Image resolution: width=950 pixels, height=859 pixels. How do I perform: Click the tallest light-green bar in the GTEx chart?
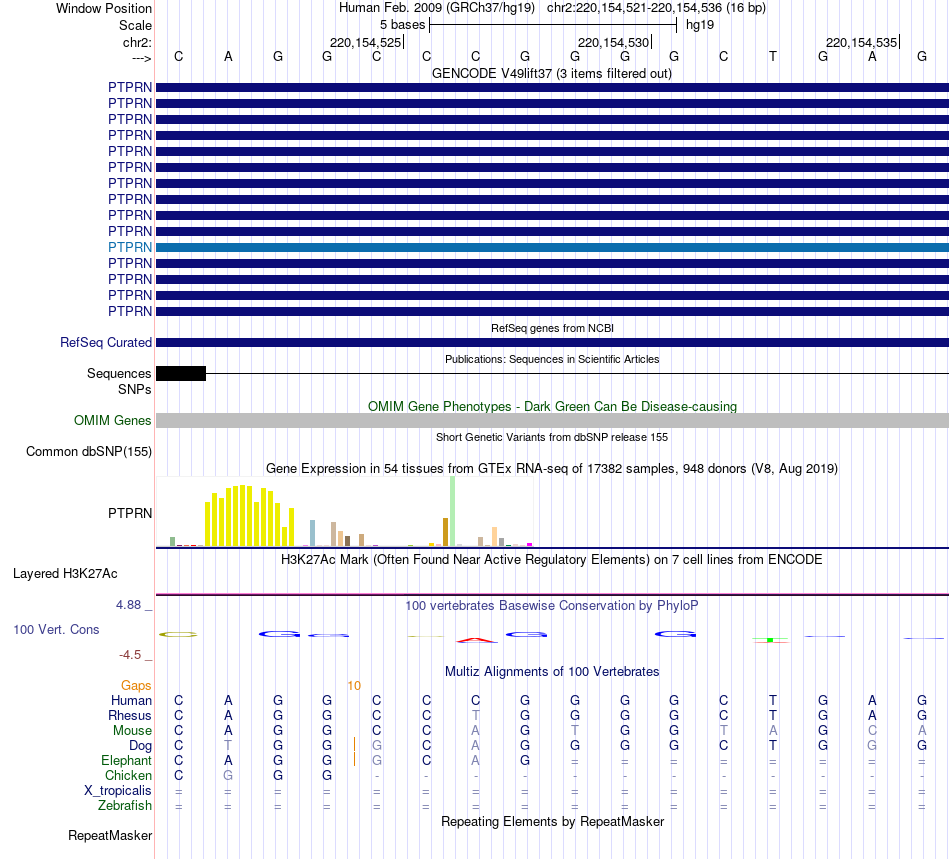[x=453, y=511]
